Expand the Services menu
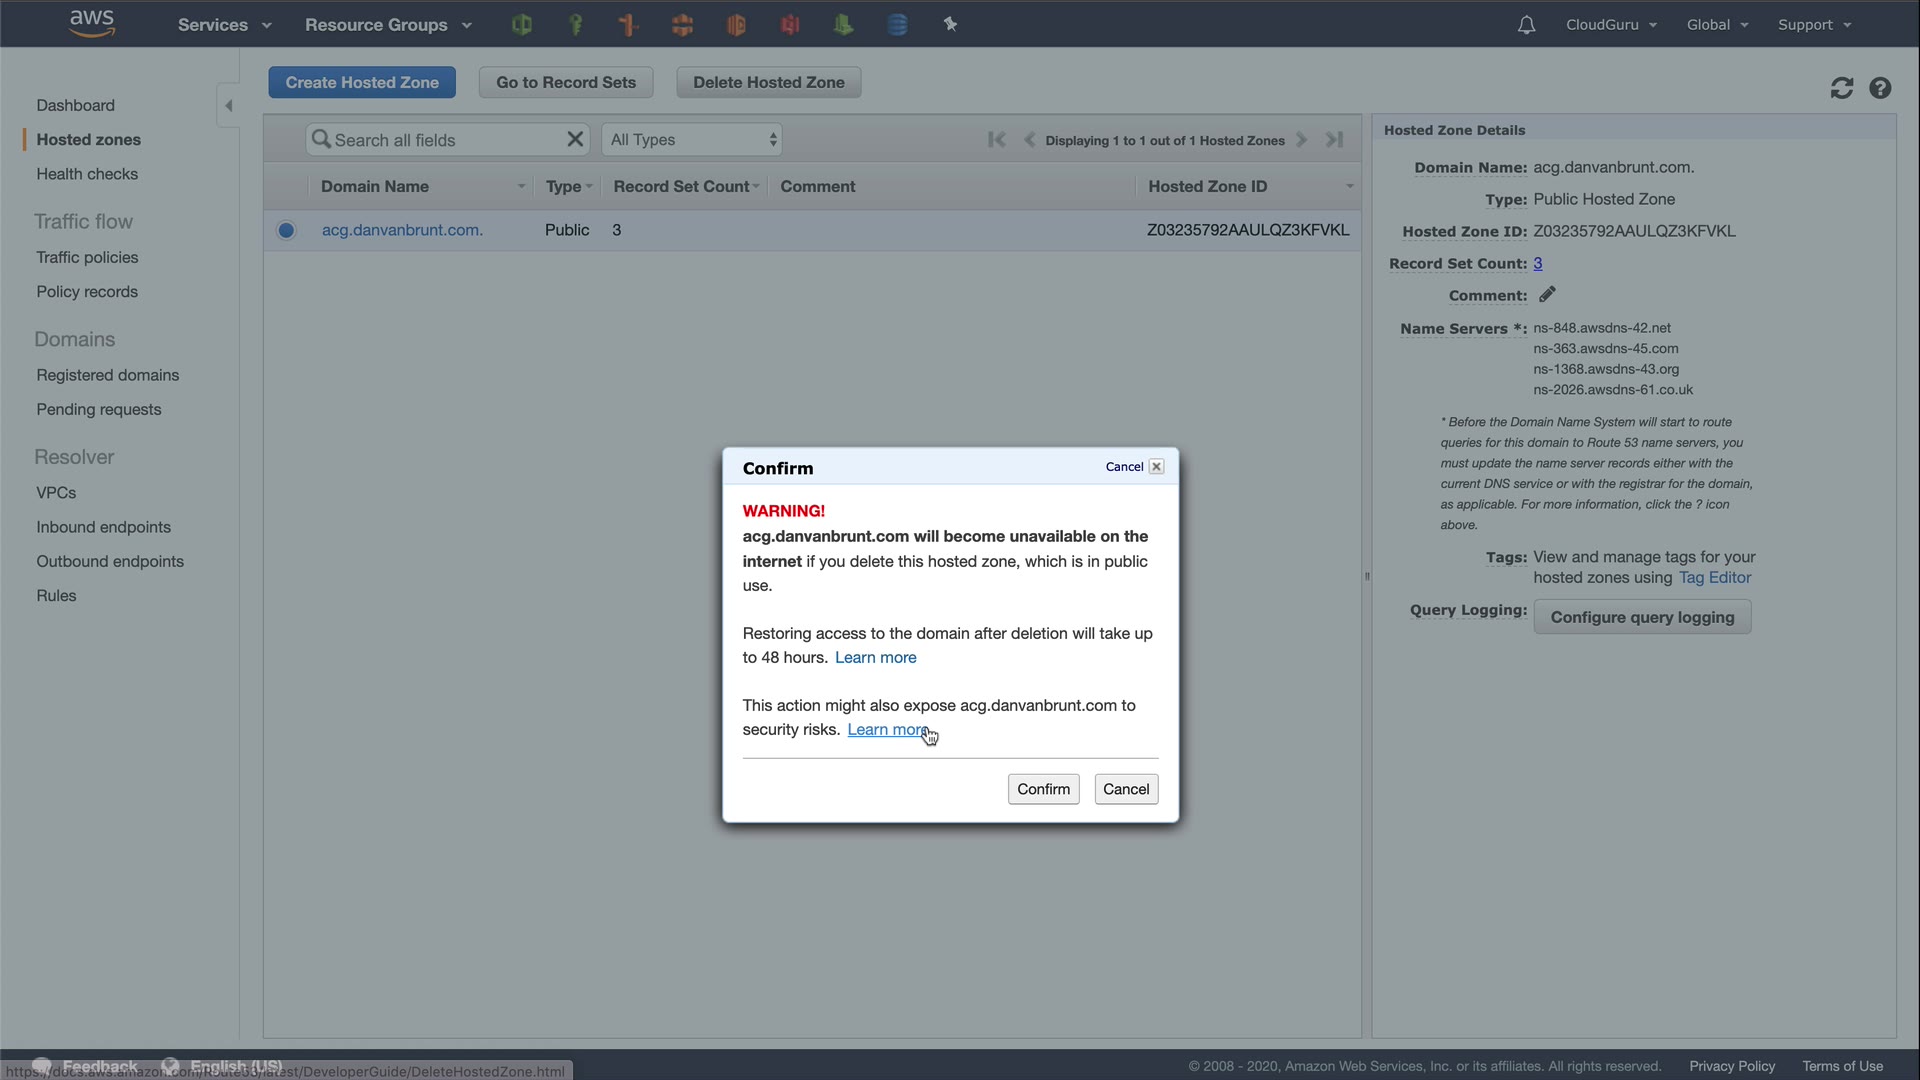 [x=224, y=25]
